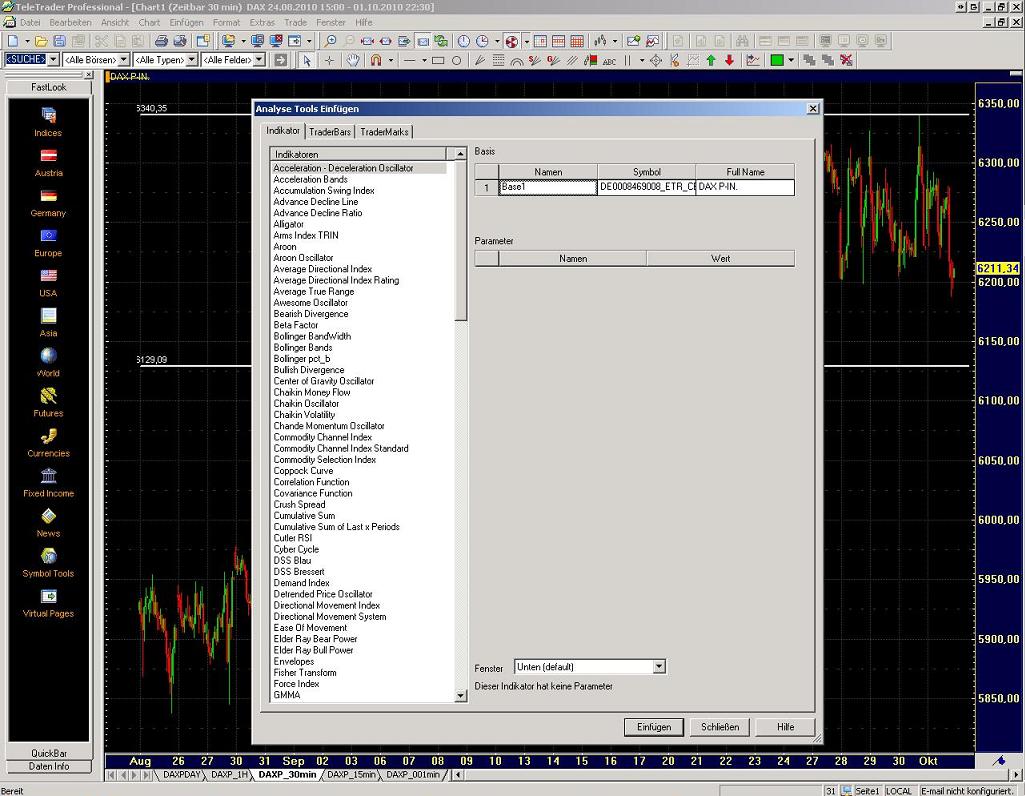Open the QuickBar panel button
The image size is (1025, 796).
49,753
